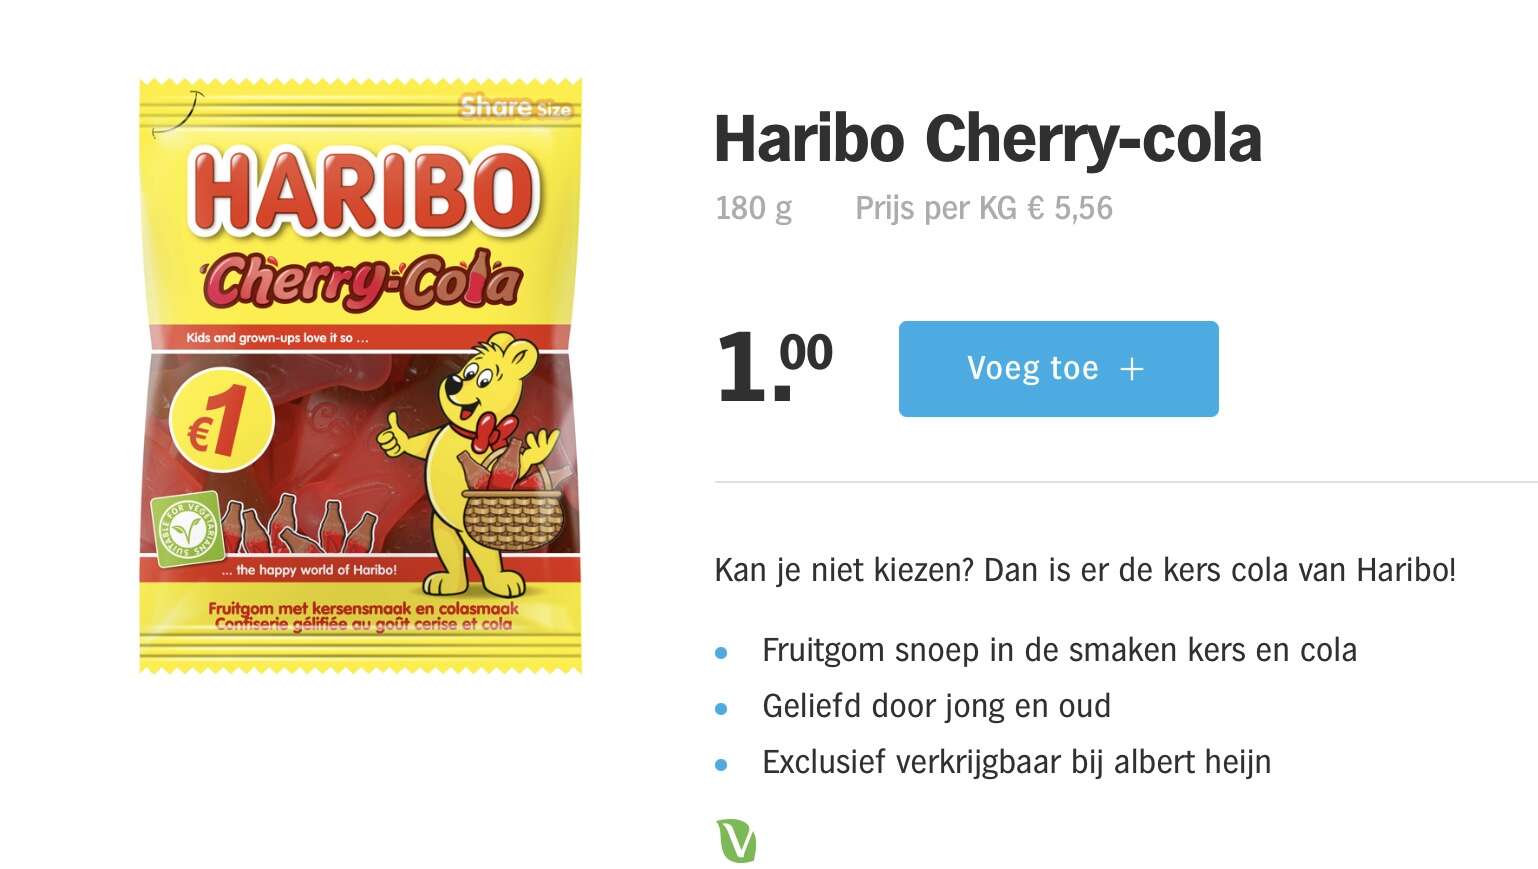
Task: Click the Cherry-Cola logo on the package
Action: click(362, 279)
